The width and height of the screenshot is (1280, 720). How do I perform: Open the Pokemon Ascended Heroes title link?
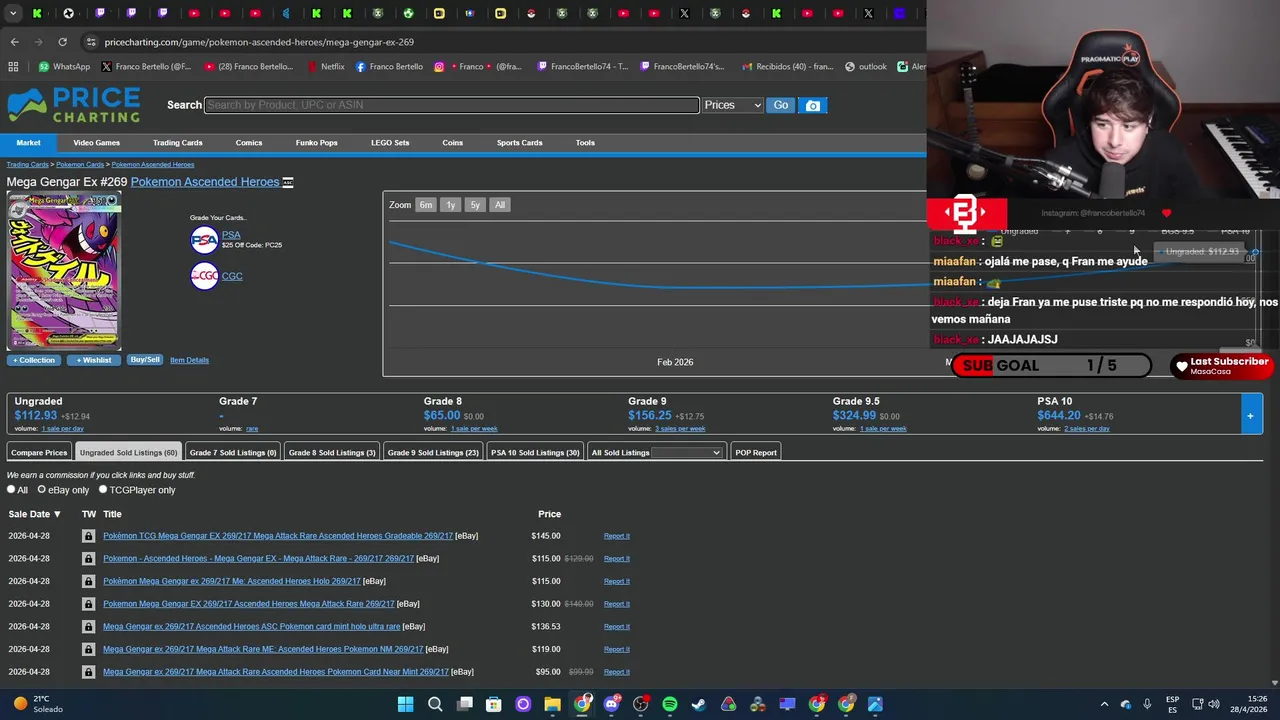coord(205,182)
